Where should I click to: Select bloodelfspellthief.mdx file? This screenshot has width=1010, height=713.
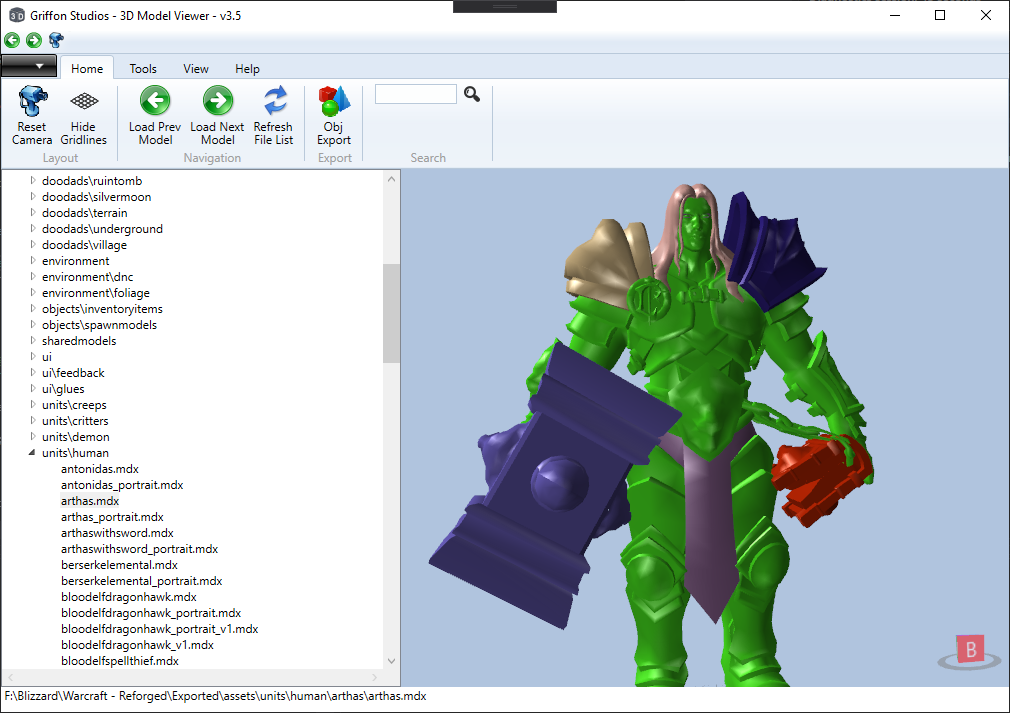click(120, 661)
